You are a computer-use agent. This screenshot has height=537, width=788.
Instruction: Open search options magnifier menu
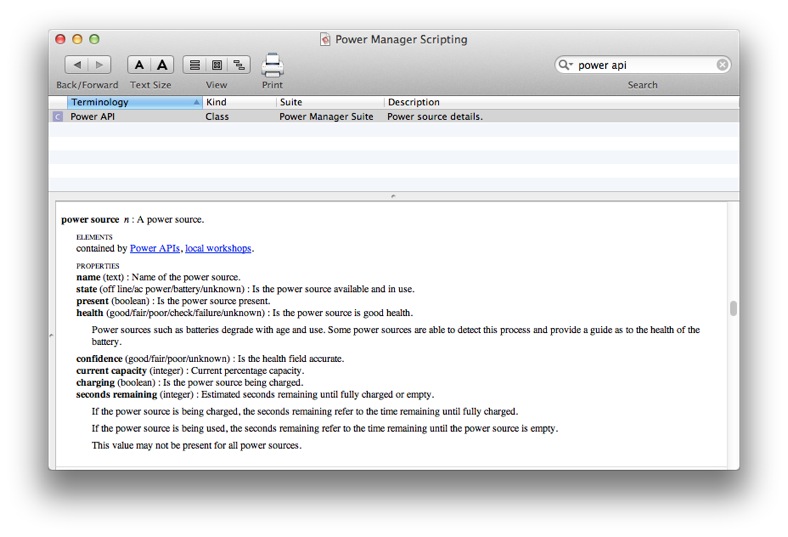pyautogui.click(x=565, y=65)
